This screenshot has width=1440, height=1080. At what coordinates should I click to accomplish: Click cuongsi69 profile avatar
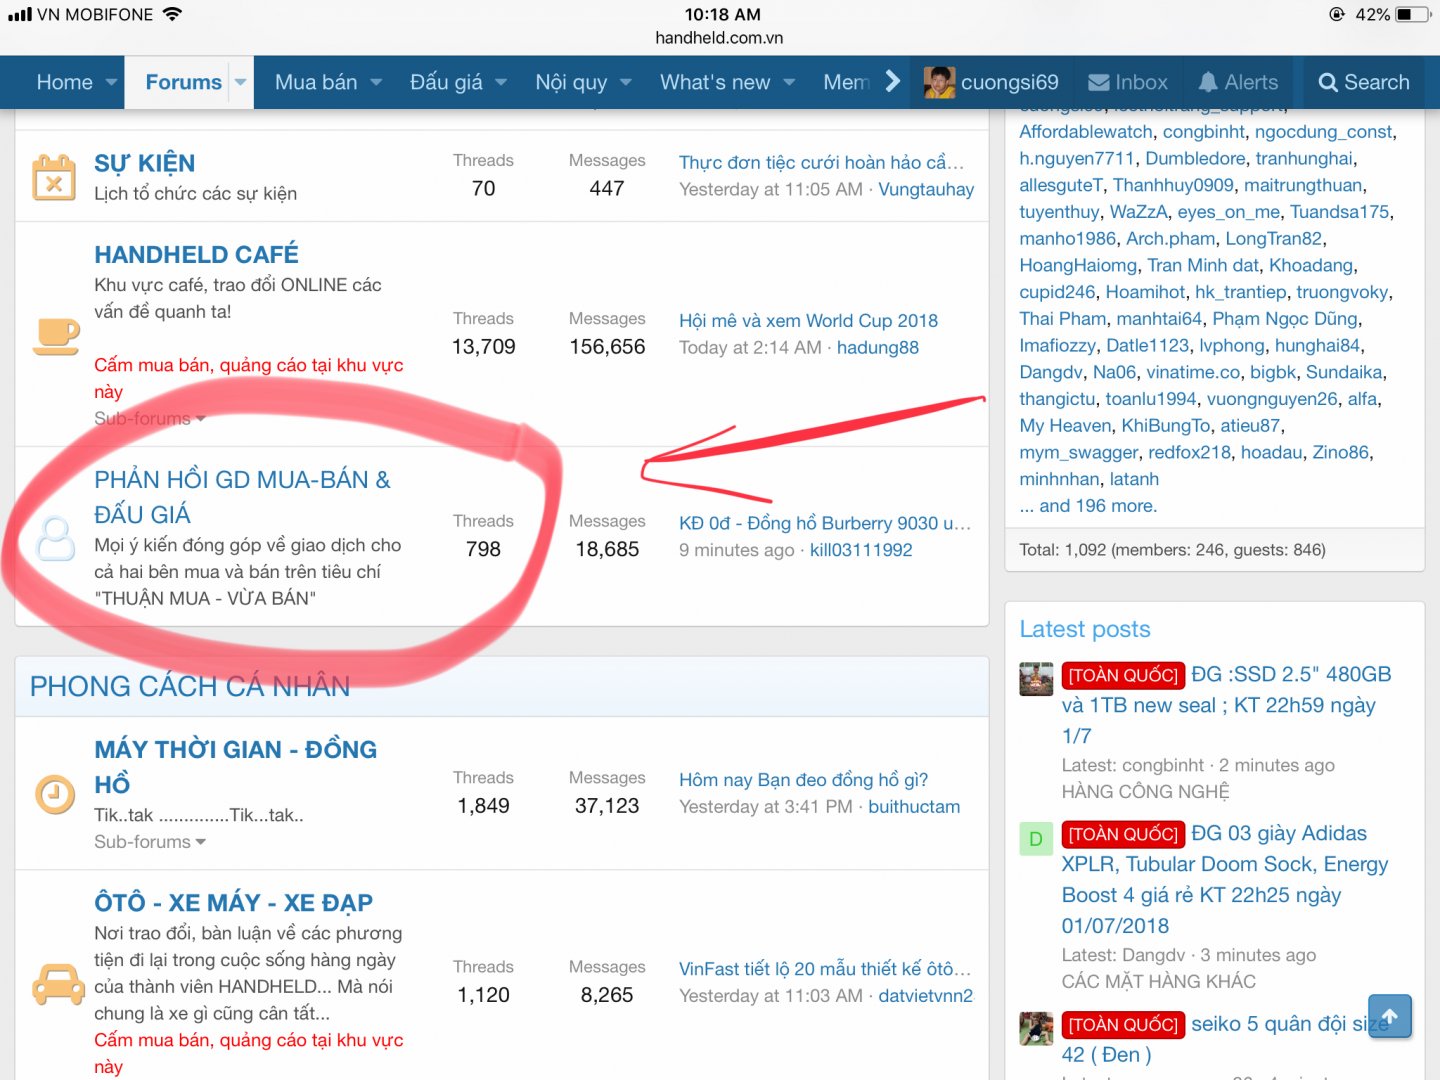[x=939, y=82]
